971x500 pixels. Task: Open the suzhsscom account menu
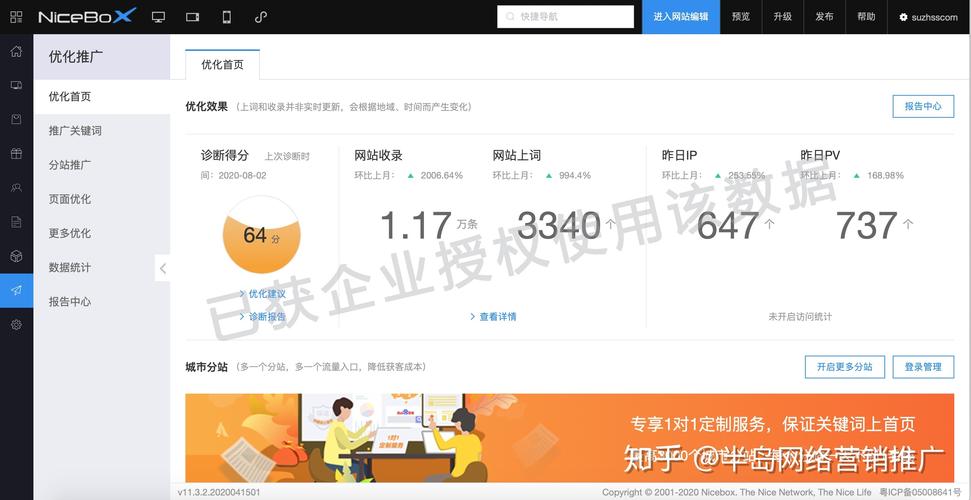pyautogui.click(x=927, y=17)
